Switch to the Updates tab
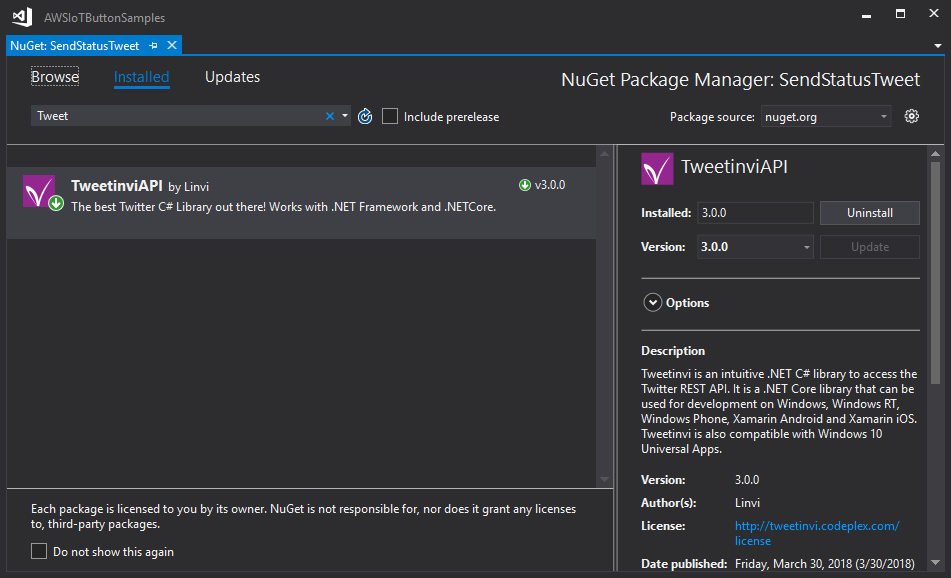This screenshot has height=578, width=951. pos(232,77)
